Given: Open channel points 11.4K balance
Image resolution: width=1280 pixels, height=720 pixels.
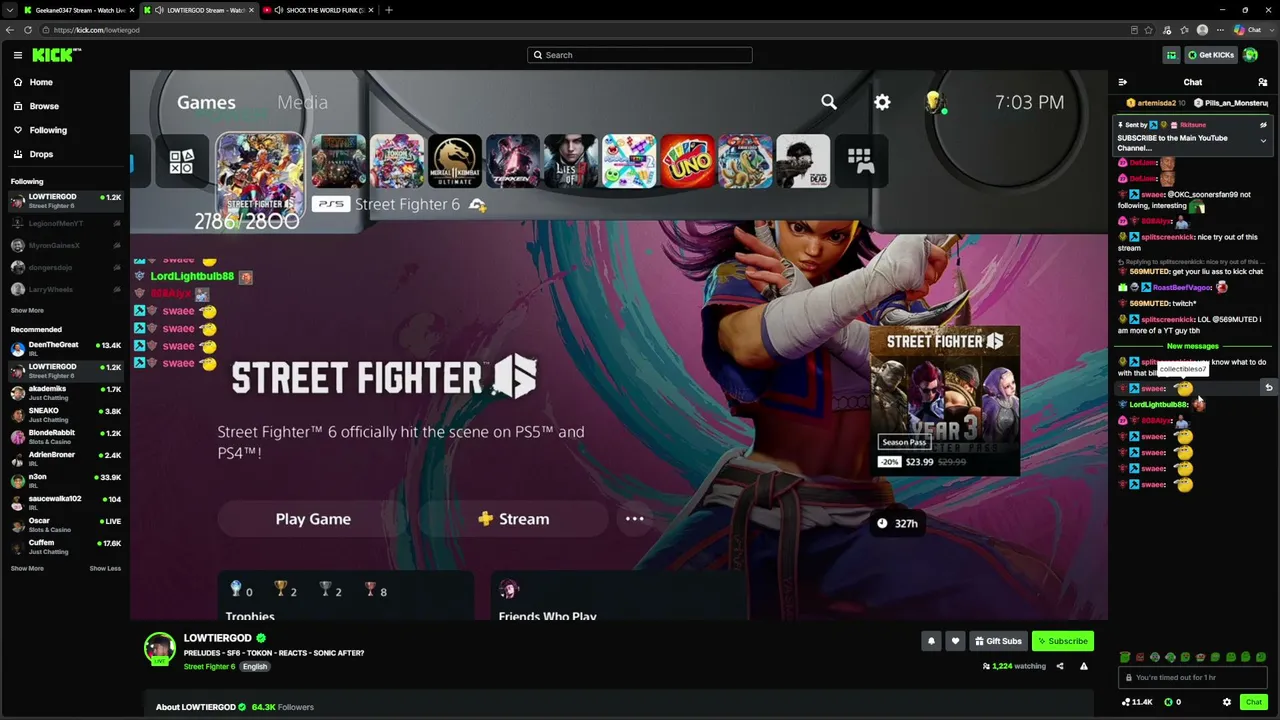Looking at the screenshot, I should click(x=1137, y=702).
